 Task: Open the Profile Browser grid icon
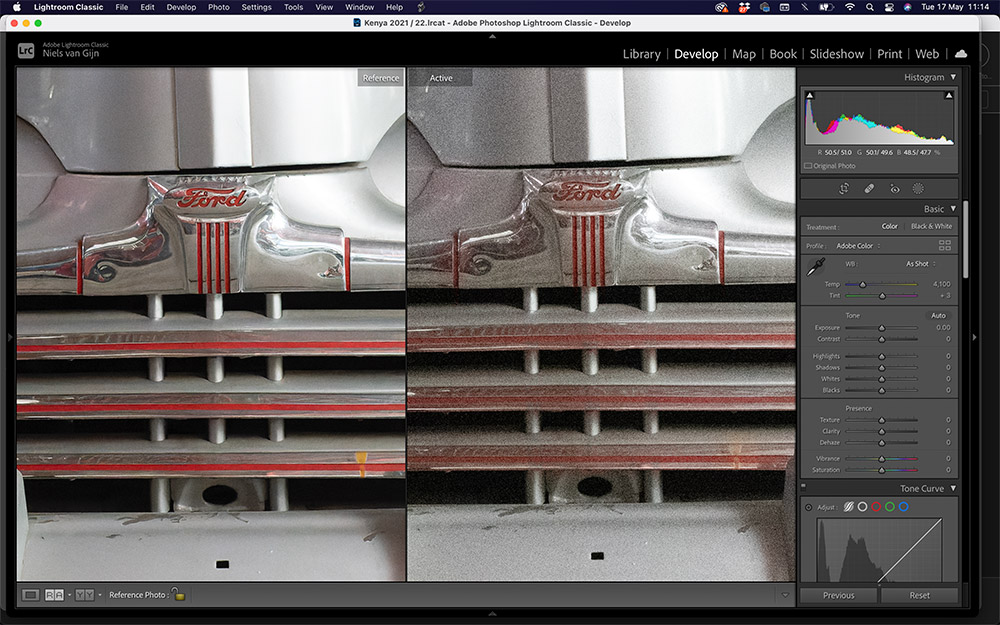(945, 246)
